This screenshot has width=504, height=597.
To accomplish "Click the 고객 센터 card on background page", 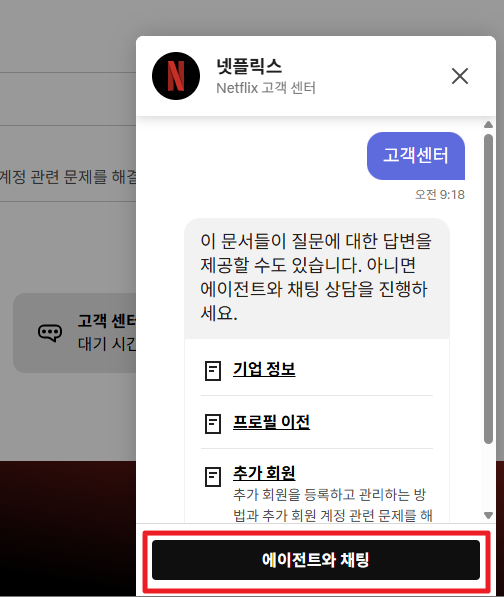I will click(75, 333).
